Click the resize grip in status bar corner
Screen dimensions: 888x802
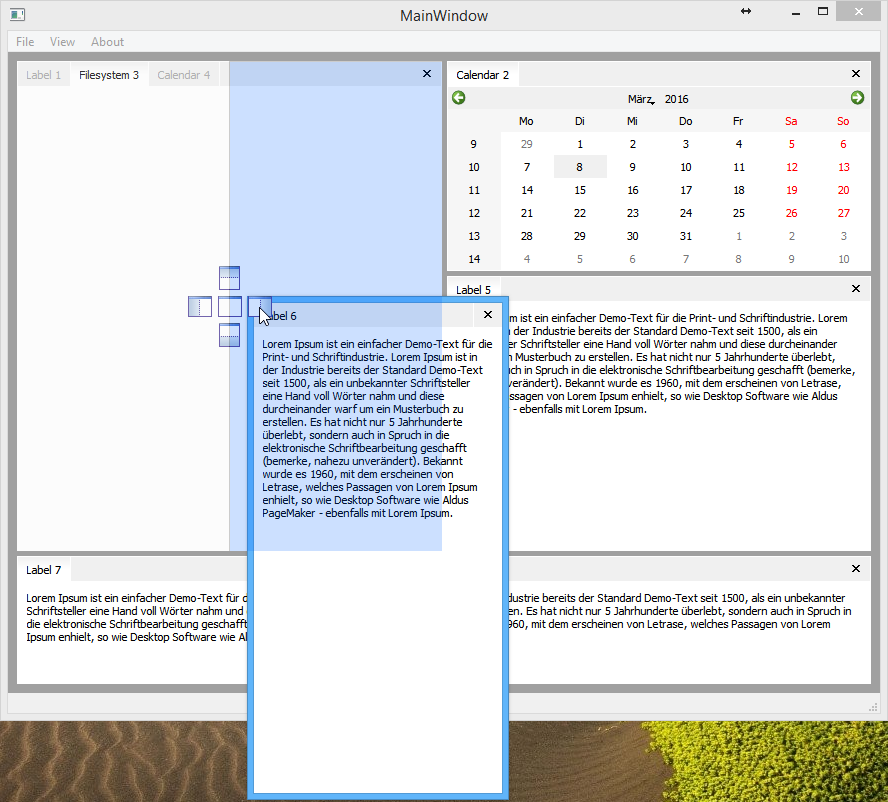click(x=873, y=706)
